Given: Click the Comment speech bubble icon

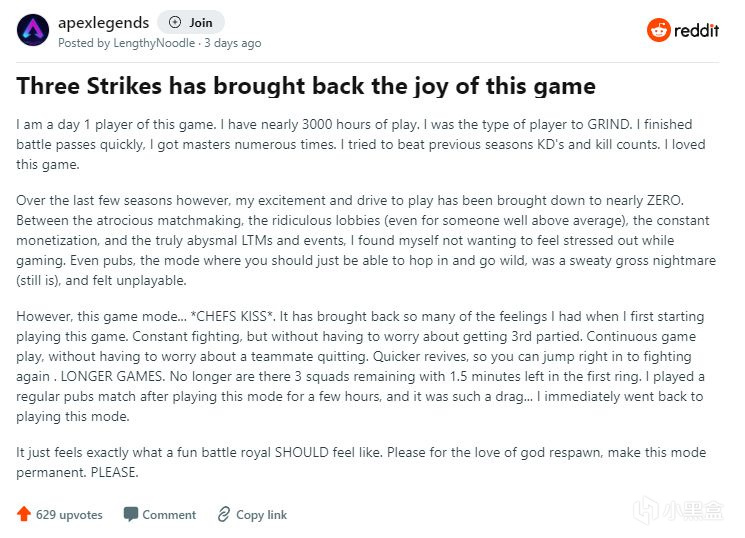Looking at the screenshot, I should coord(131,514).
